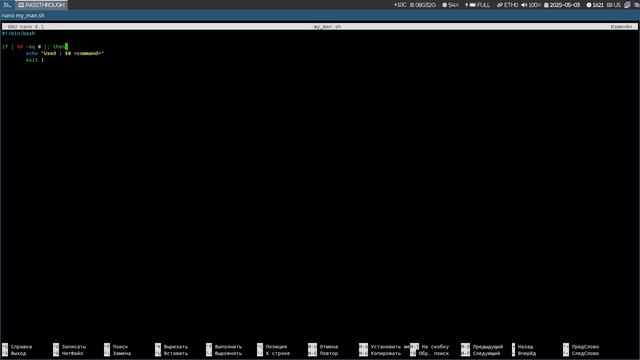This screenshot has height=360, width=640.
Task: Click the 'GNU nano' version title text
Action: (x=26, y=27)
